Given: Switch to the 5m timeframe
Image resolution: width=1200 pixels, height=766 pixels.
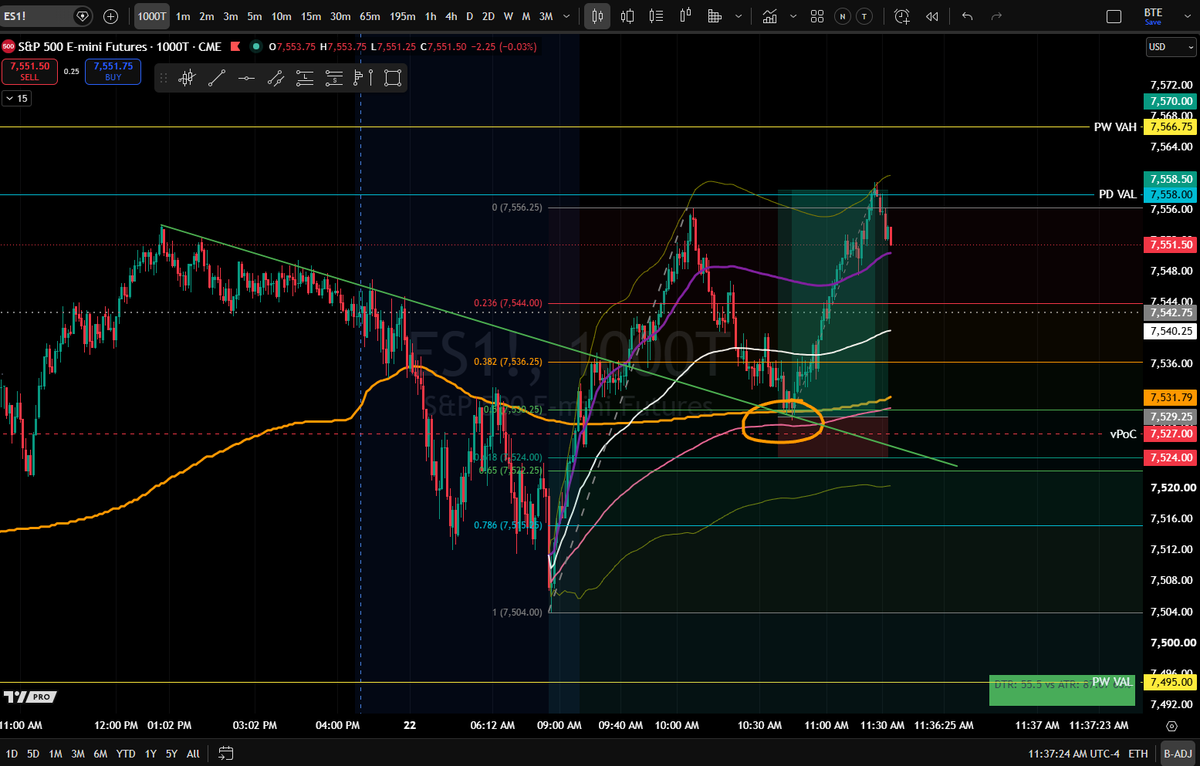Looking at the screenshot, I should coord(255,16).
